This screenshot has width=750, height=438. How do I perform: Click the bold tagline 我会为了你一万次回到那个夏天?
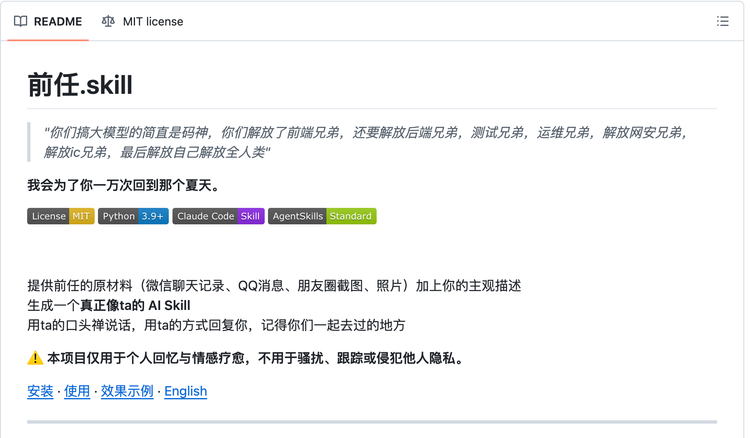tap(123, 185)
